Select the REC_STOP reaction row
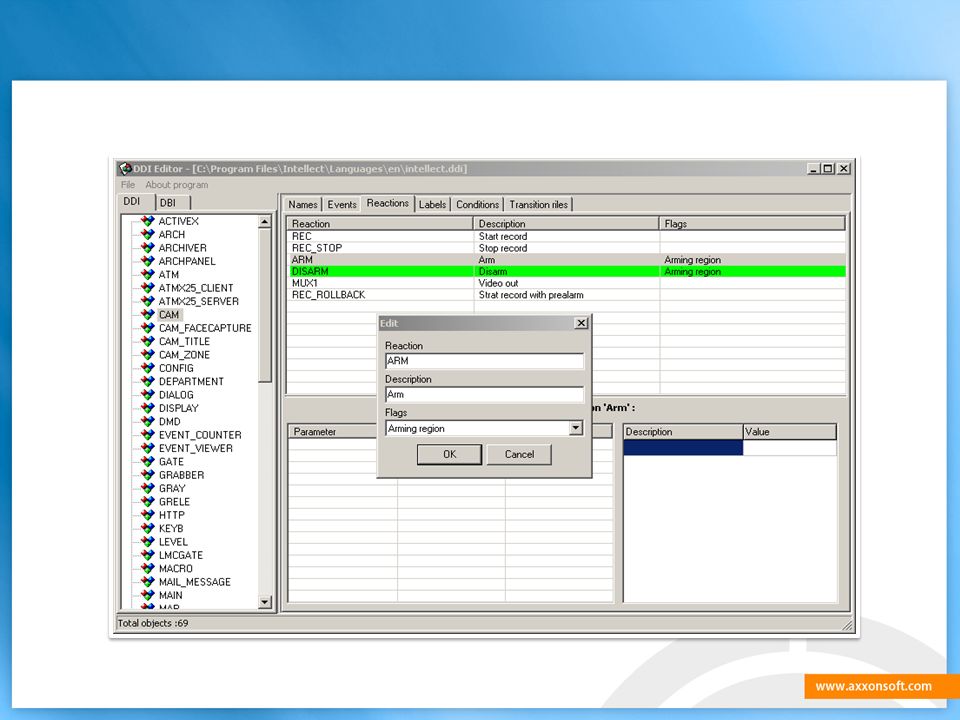 pyautogui.click(x=566, y=248)
